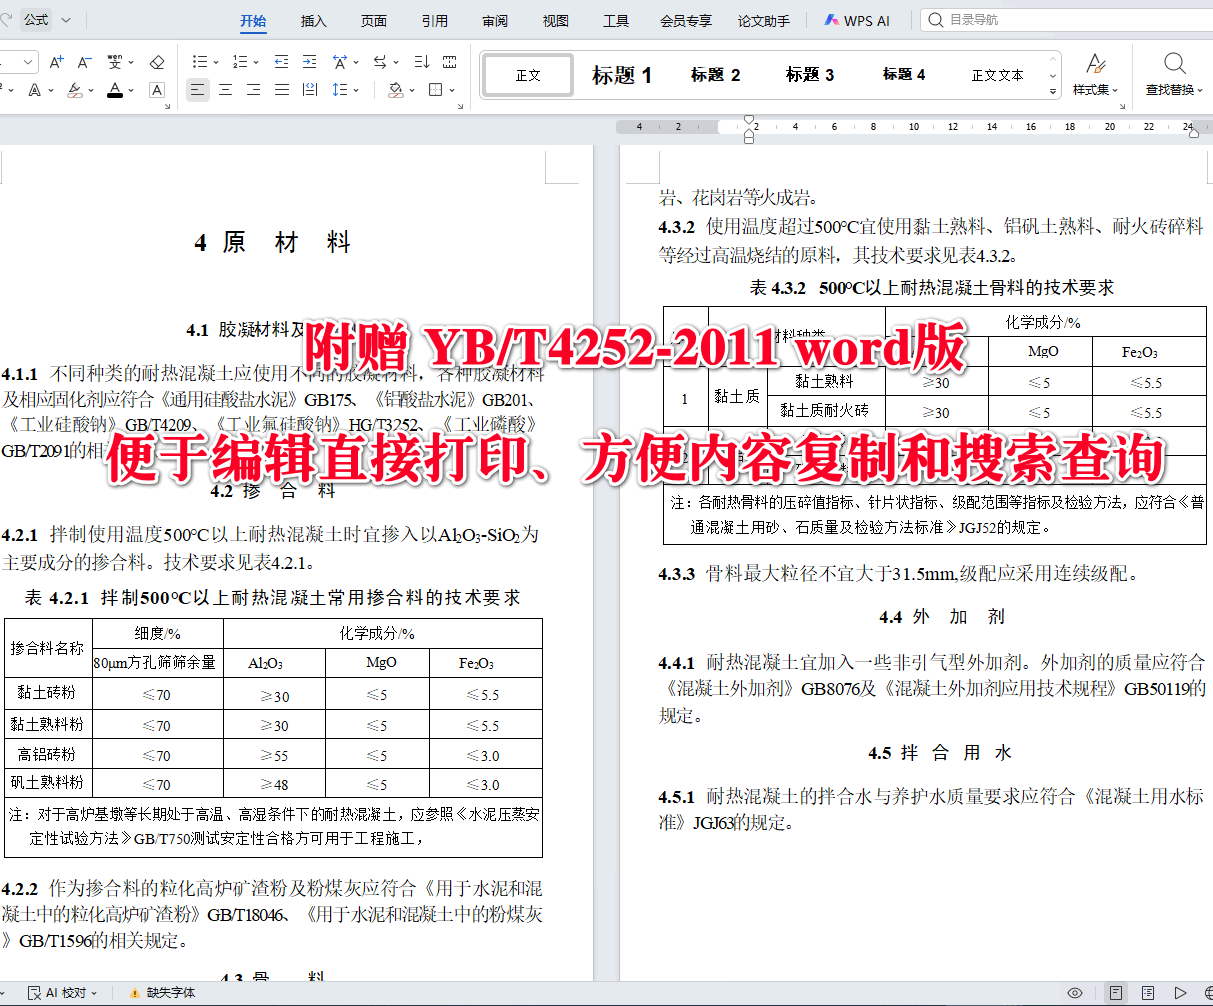The height and width of the screenshot is (1006, 1213).
Task: Increase paragraph indent
Action: click(x=310, y=62)
